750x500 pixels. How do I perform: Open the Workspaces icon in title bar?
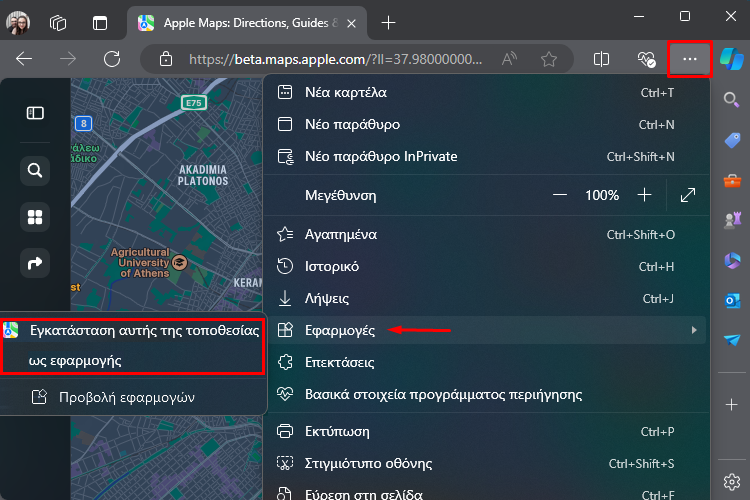(x=58, y=22)
